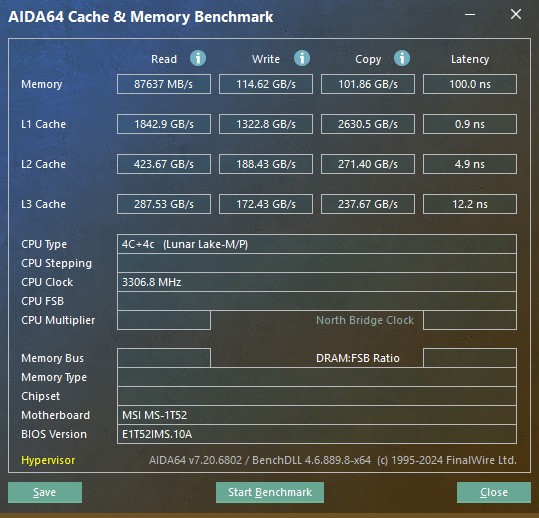
Task: Minimize the AIDA64 benchmark window
Action: (470, 14)
